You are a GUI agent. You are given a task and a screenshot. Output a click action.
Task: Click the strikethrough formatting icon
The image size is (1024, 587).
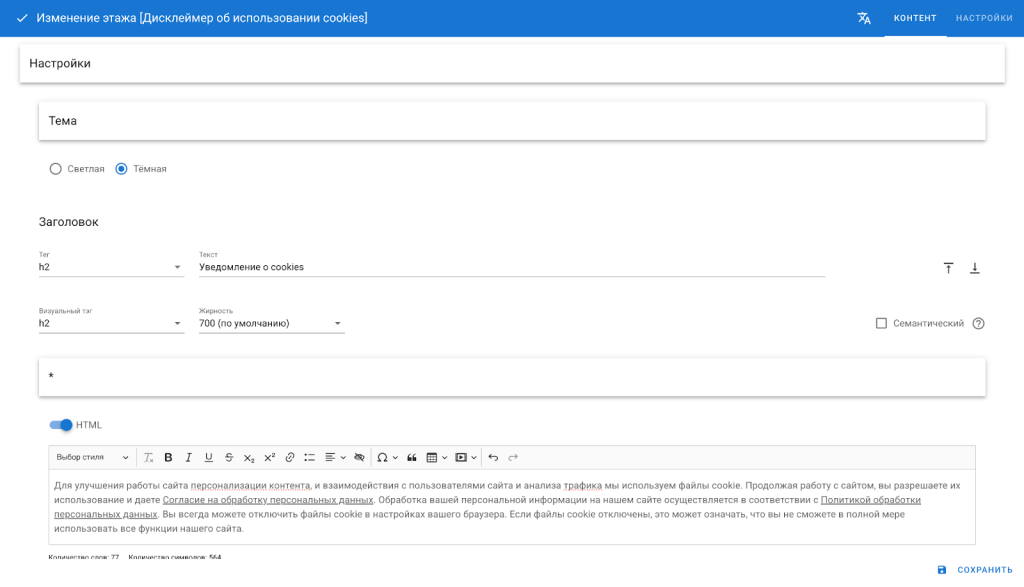(x=229, y=458)
